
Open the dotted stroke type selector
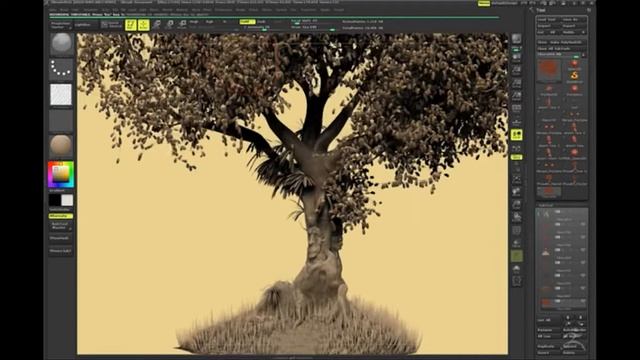coord(61,69)
